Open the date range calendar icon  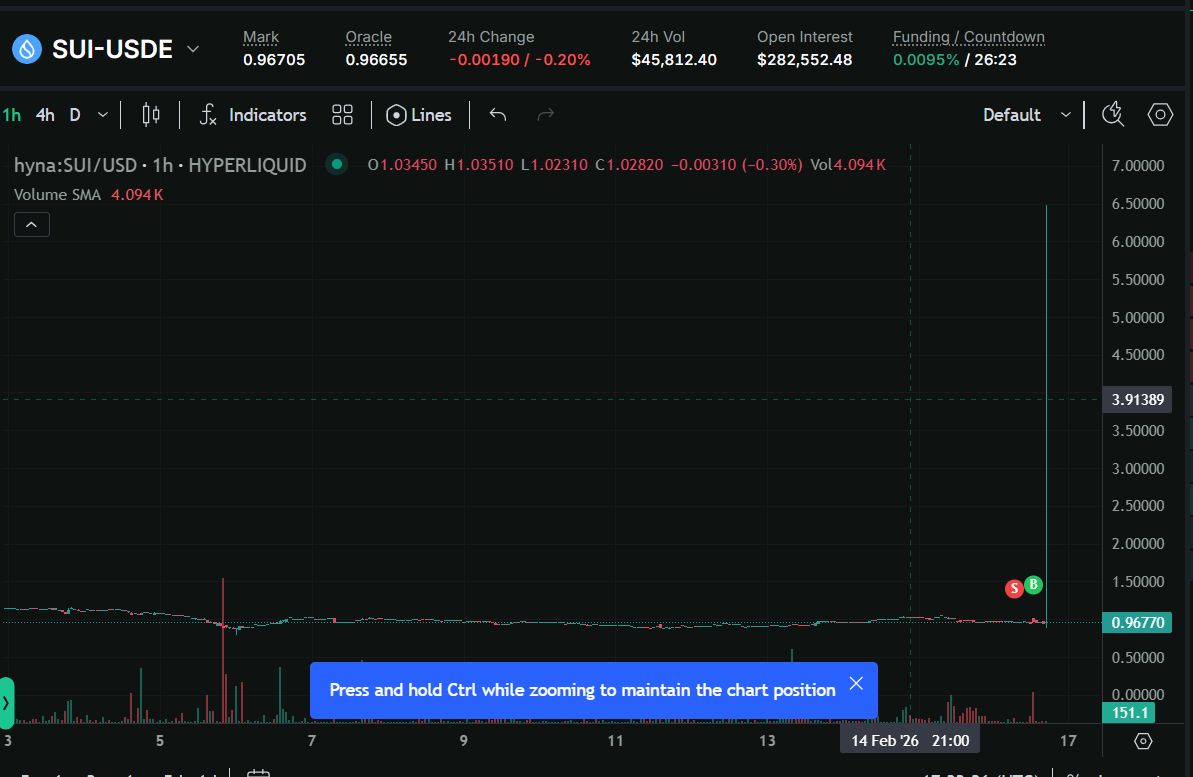click(x=259, y=772)
